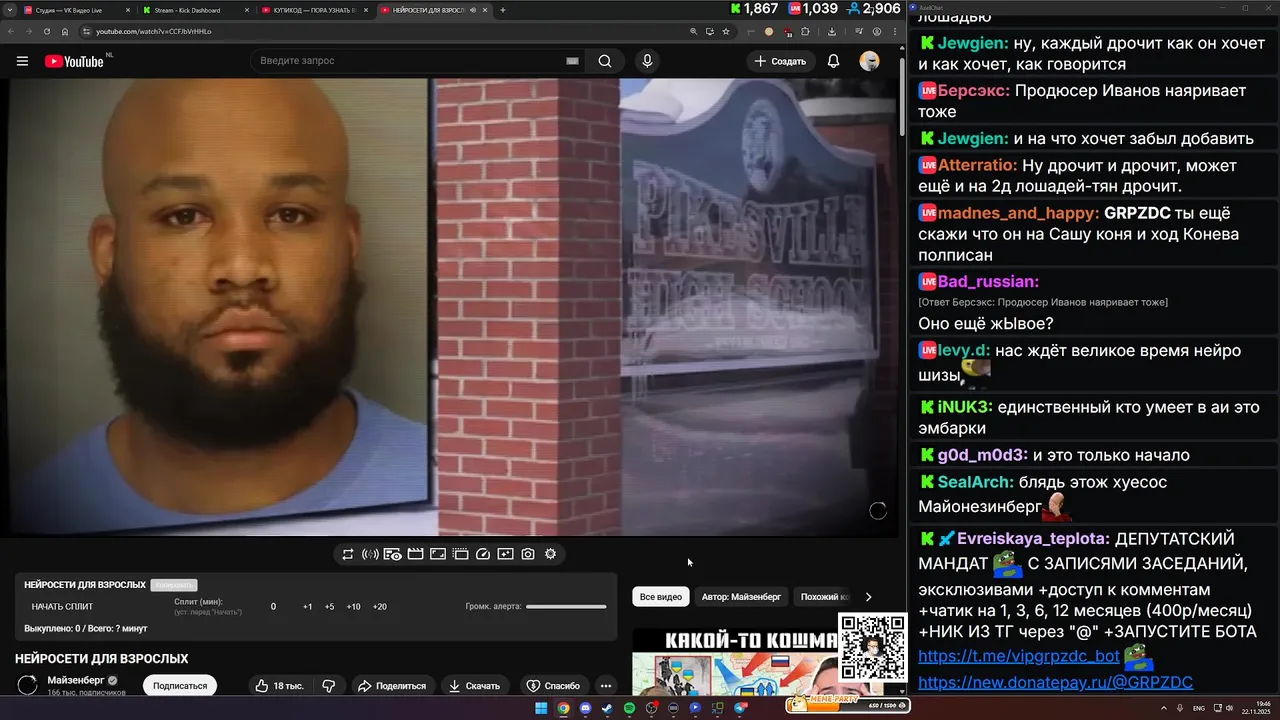
Task: Click the Поделиться share button
Action: click(392, 686)
